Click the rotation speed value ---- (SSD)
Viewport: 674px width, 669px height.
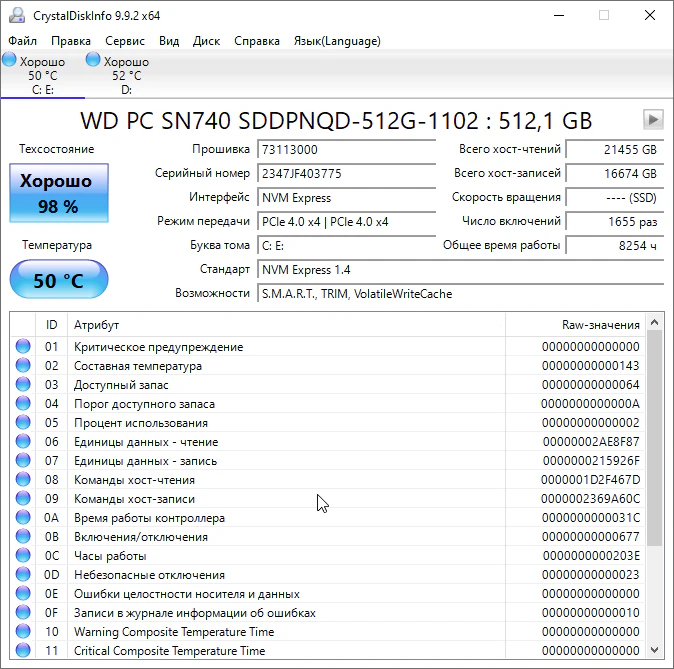[x=615, y=198]
